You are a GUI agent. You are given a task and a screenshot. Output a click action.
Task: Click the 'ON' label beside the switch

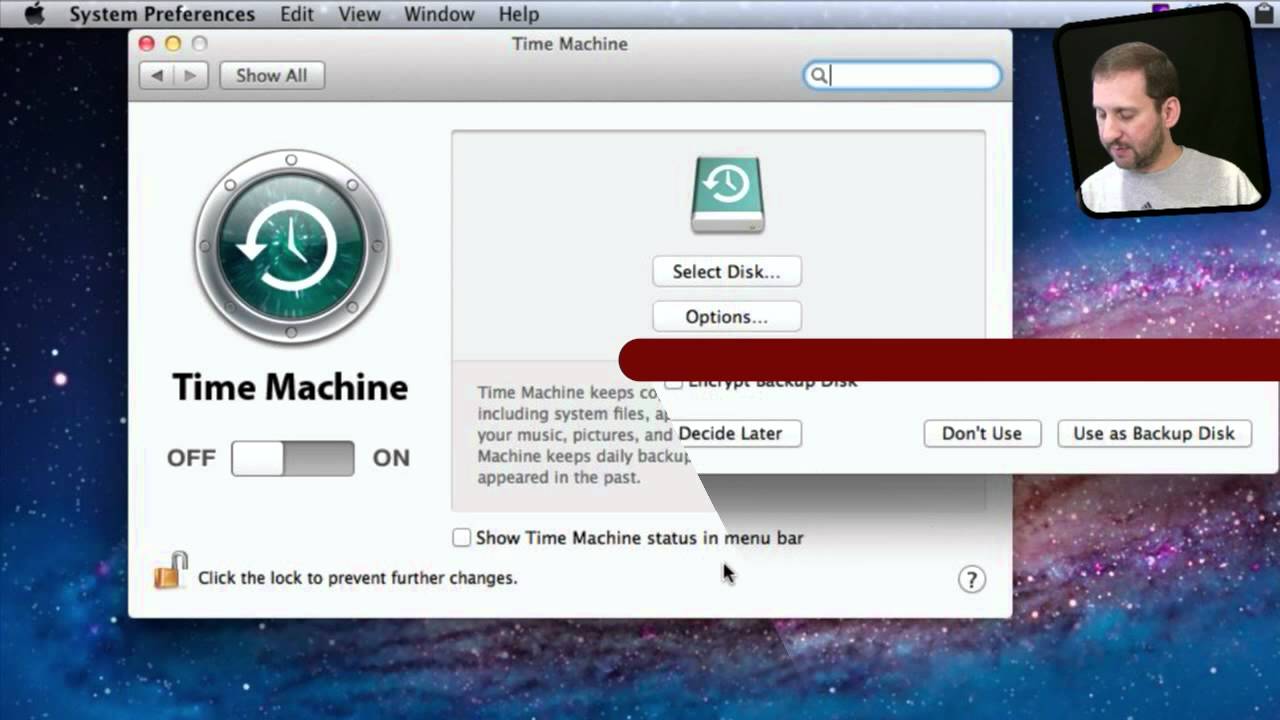point(391,458)
